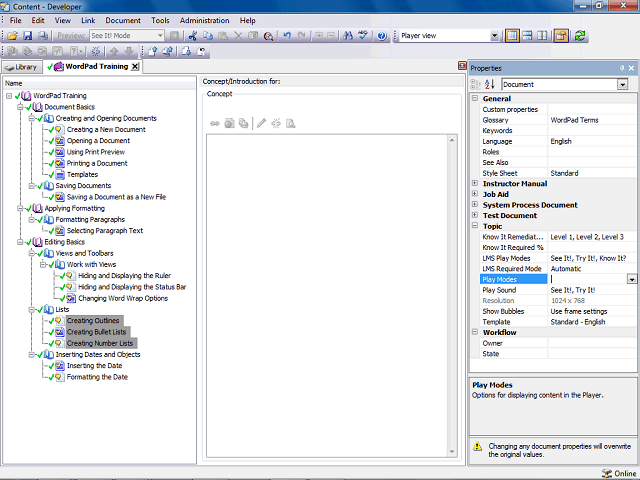Image resolution: width=640 pixels, height=480 pixels.
Task: Click the Concept pane scroll up arrow
Action: click(x=452, y=140)
